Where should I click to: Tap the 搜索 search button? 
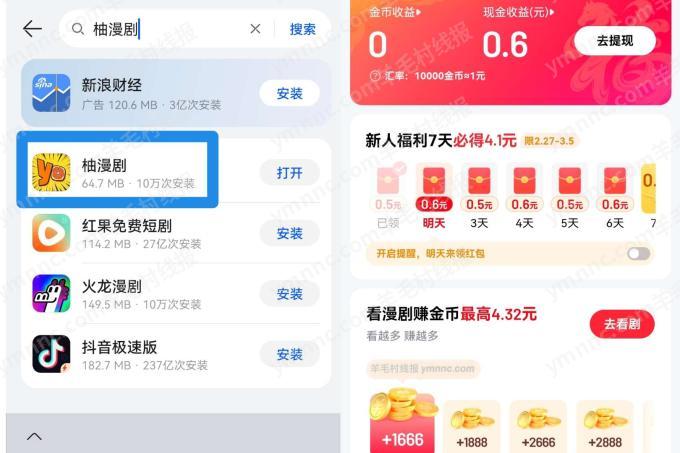click(302, 29)
